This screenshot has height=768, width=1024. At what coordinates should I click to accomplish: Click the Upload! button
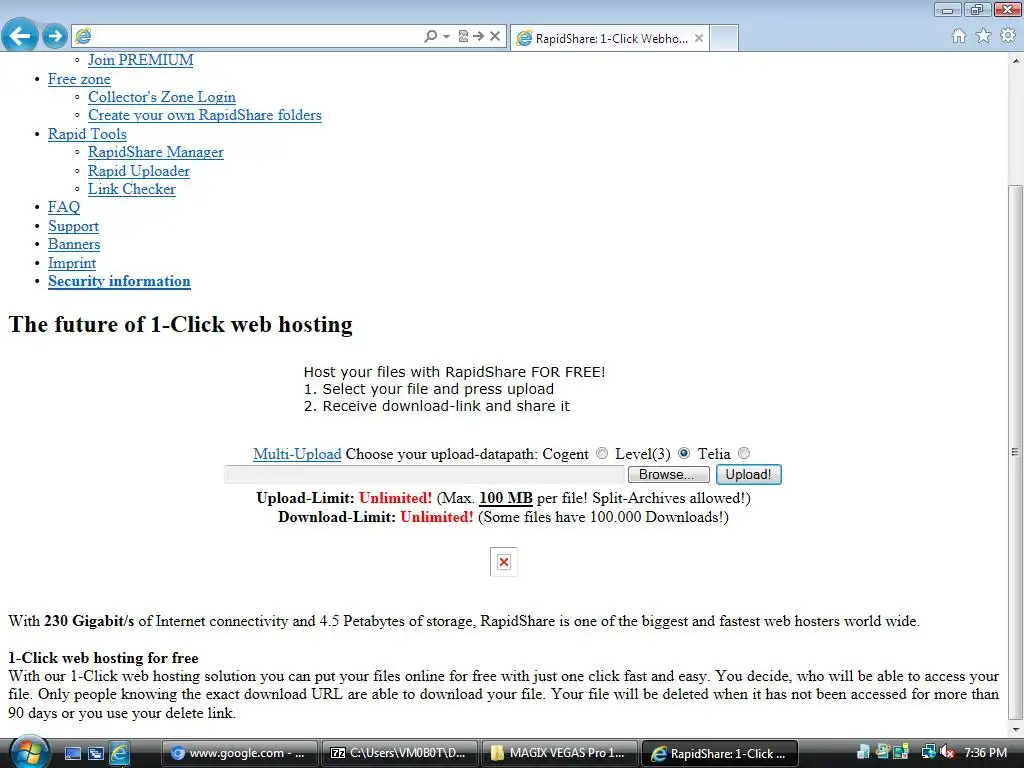tap(748, 475)
